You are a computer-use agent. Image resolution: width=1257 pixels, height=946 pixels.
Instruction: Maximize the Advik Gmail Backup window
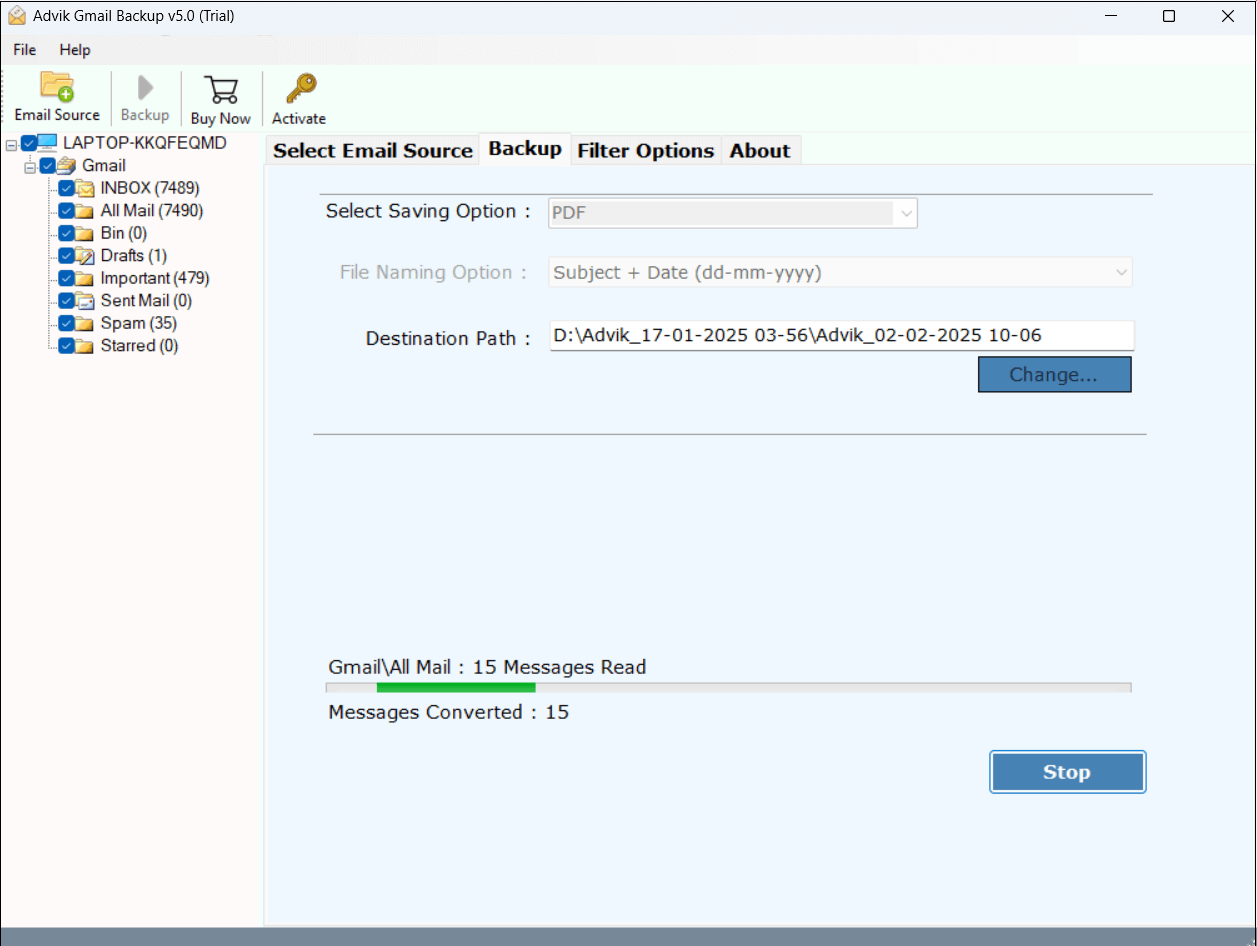(x=1169, y=16)
